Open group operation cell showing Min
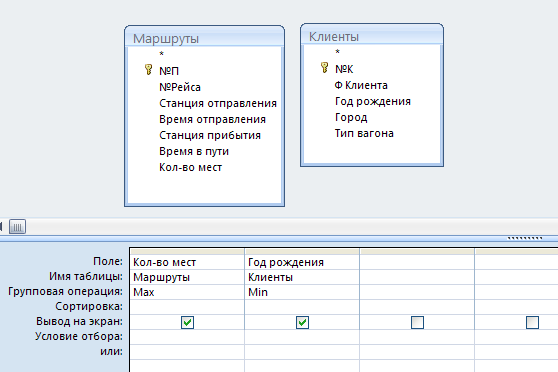This screenshot has width=558, height=372. pyautogui.click(x=302, y=292)
